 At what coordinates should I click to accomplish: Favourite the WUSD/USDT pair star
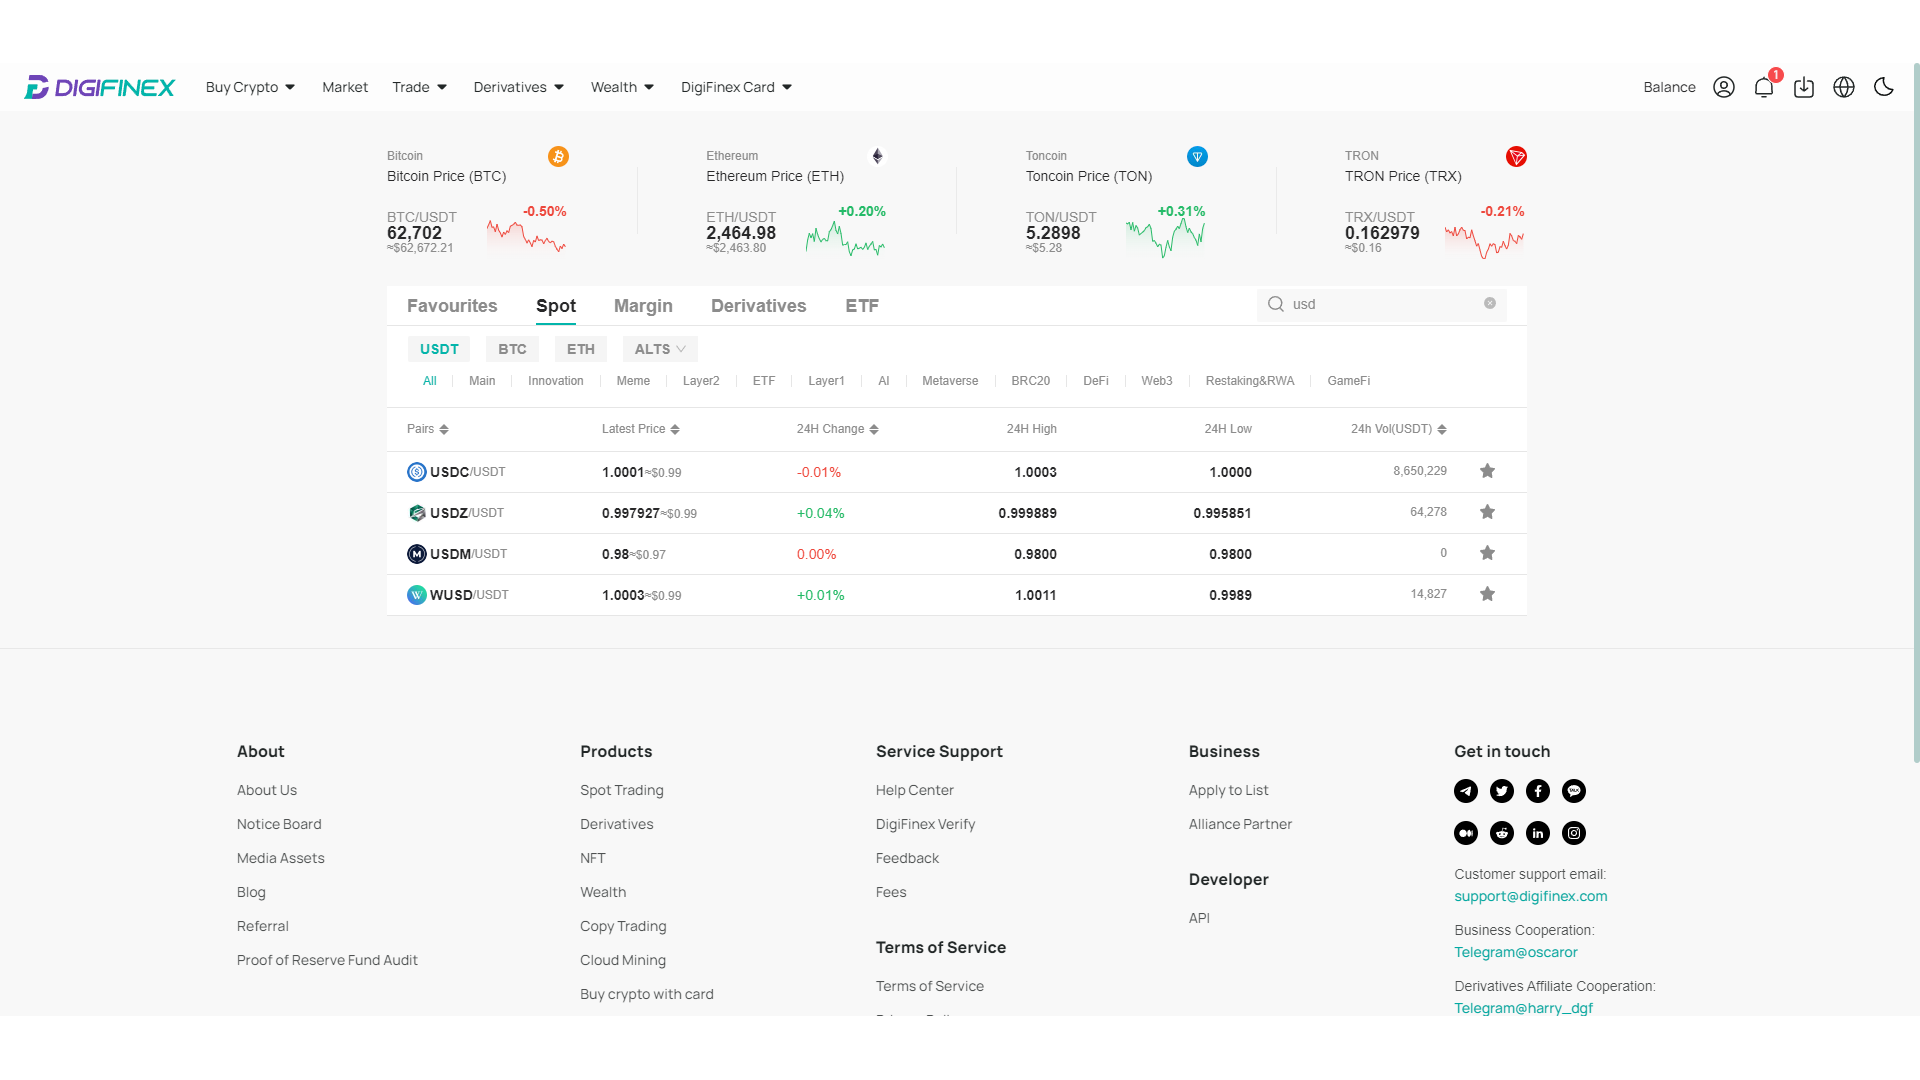pyautogui.click(x=1487, y=594)
